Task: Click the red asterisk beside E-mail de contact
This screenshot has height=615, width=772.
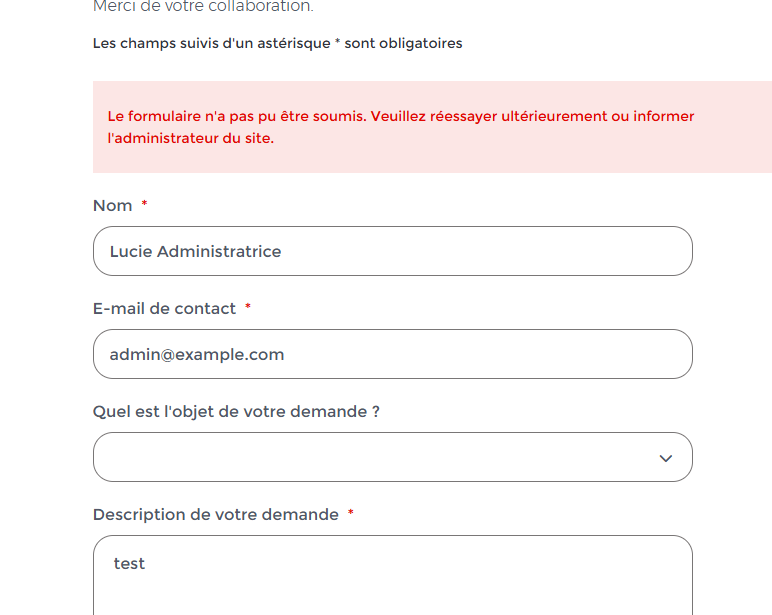Action: [x=248, y=307]
